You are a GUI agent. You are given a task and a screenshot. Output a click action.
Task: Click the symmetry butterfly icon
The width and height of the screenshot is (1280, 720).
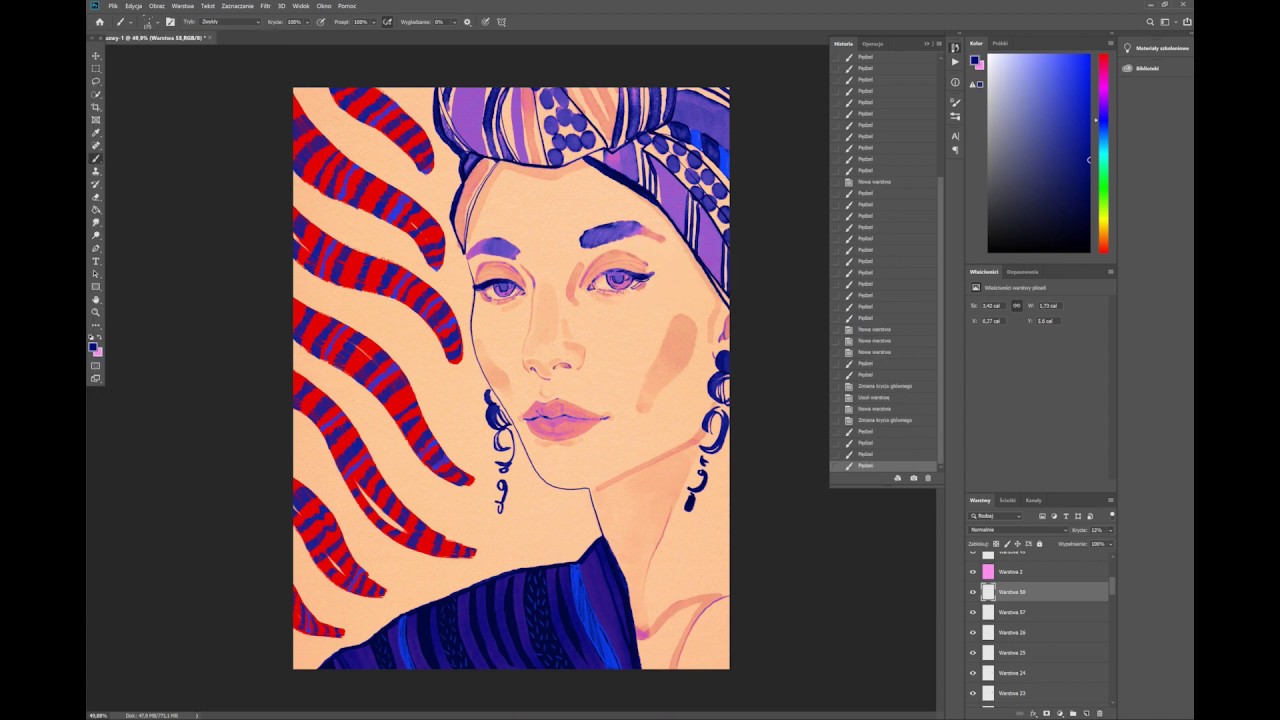[501, 21]
